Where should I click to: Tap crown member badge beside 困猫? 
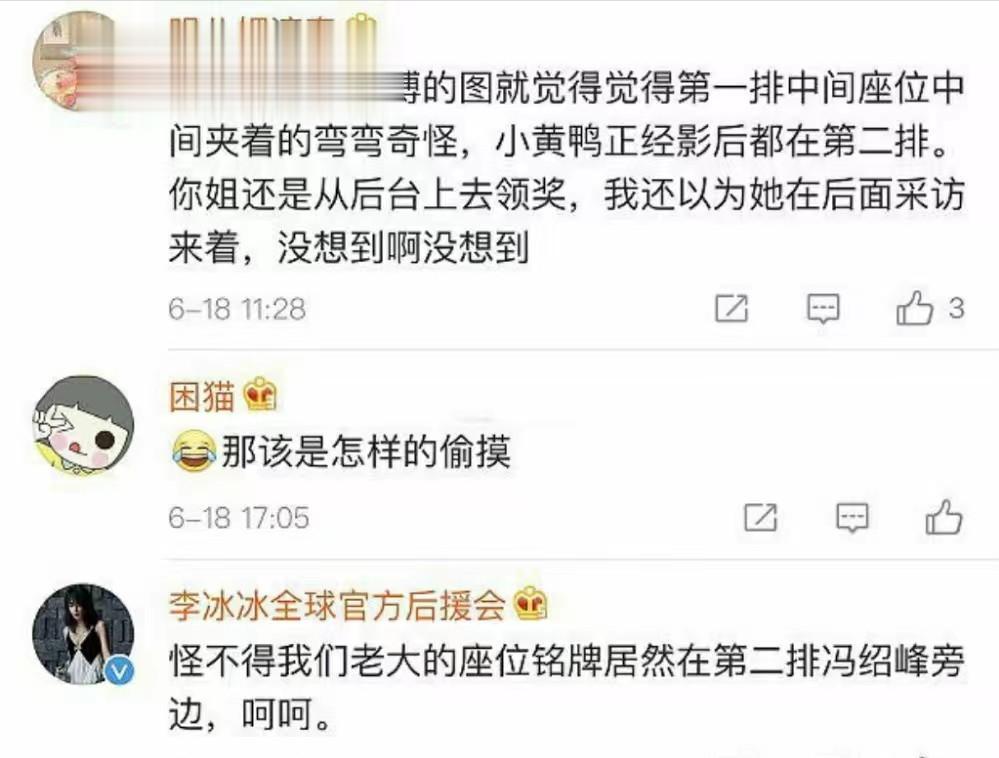[261, 394]
